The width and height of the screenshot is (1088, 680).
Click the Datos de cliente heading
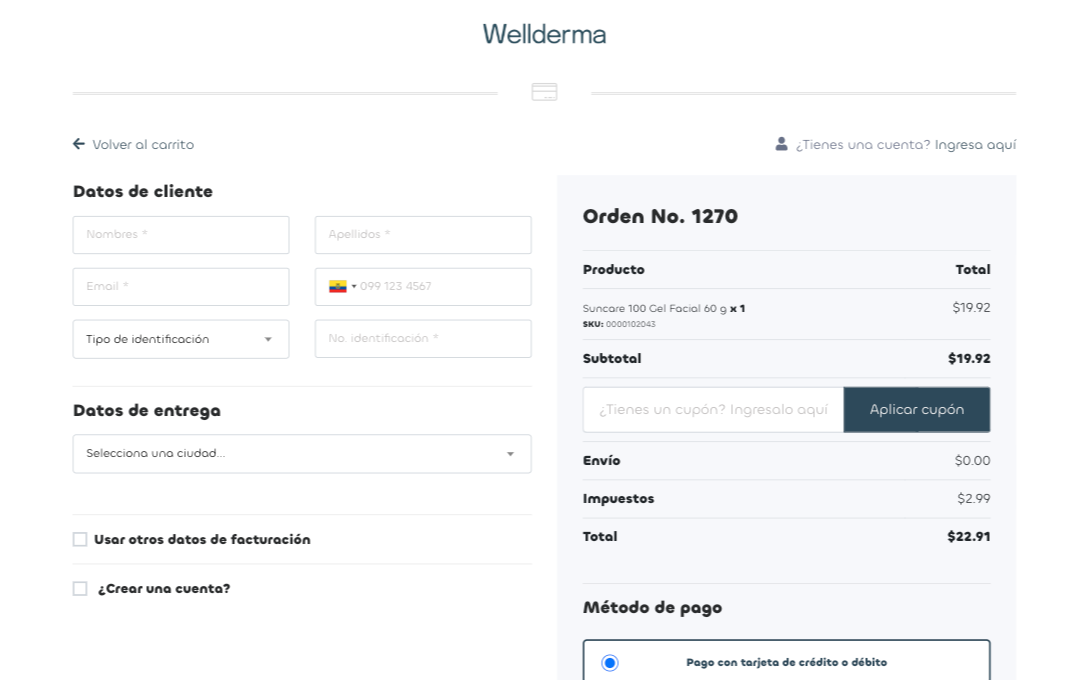143,192
